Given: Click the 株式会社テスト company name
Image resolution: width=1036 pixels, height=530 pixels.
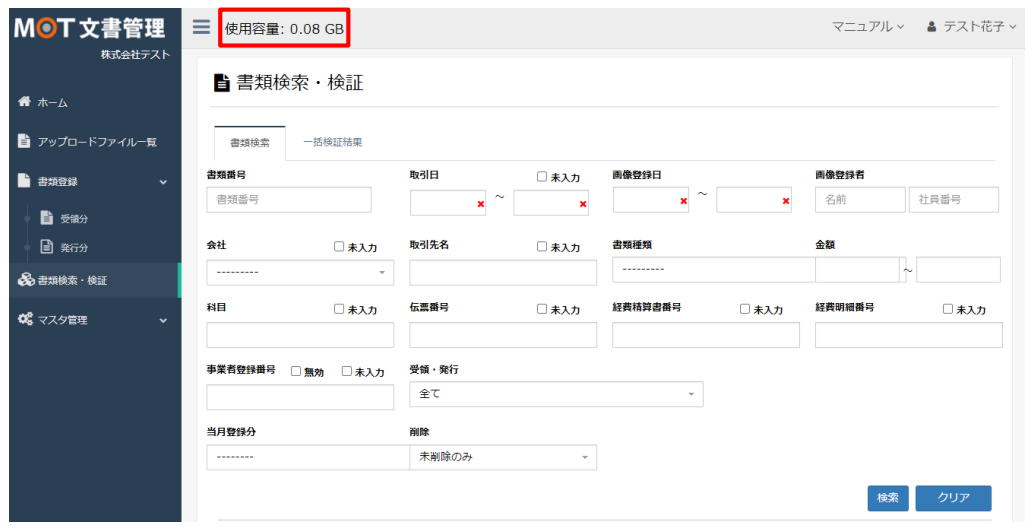Looking at the screenshot, I should click(x=135, y=54).
